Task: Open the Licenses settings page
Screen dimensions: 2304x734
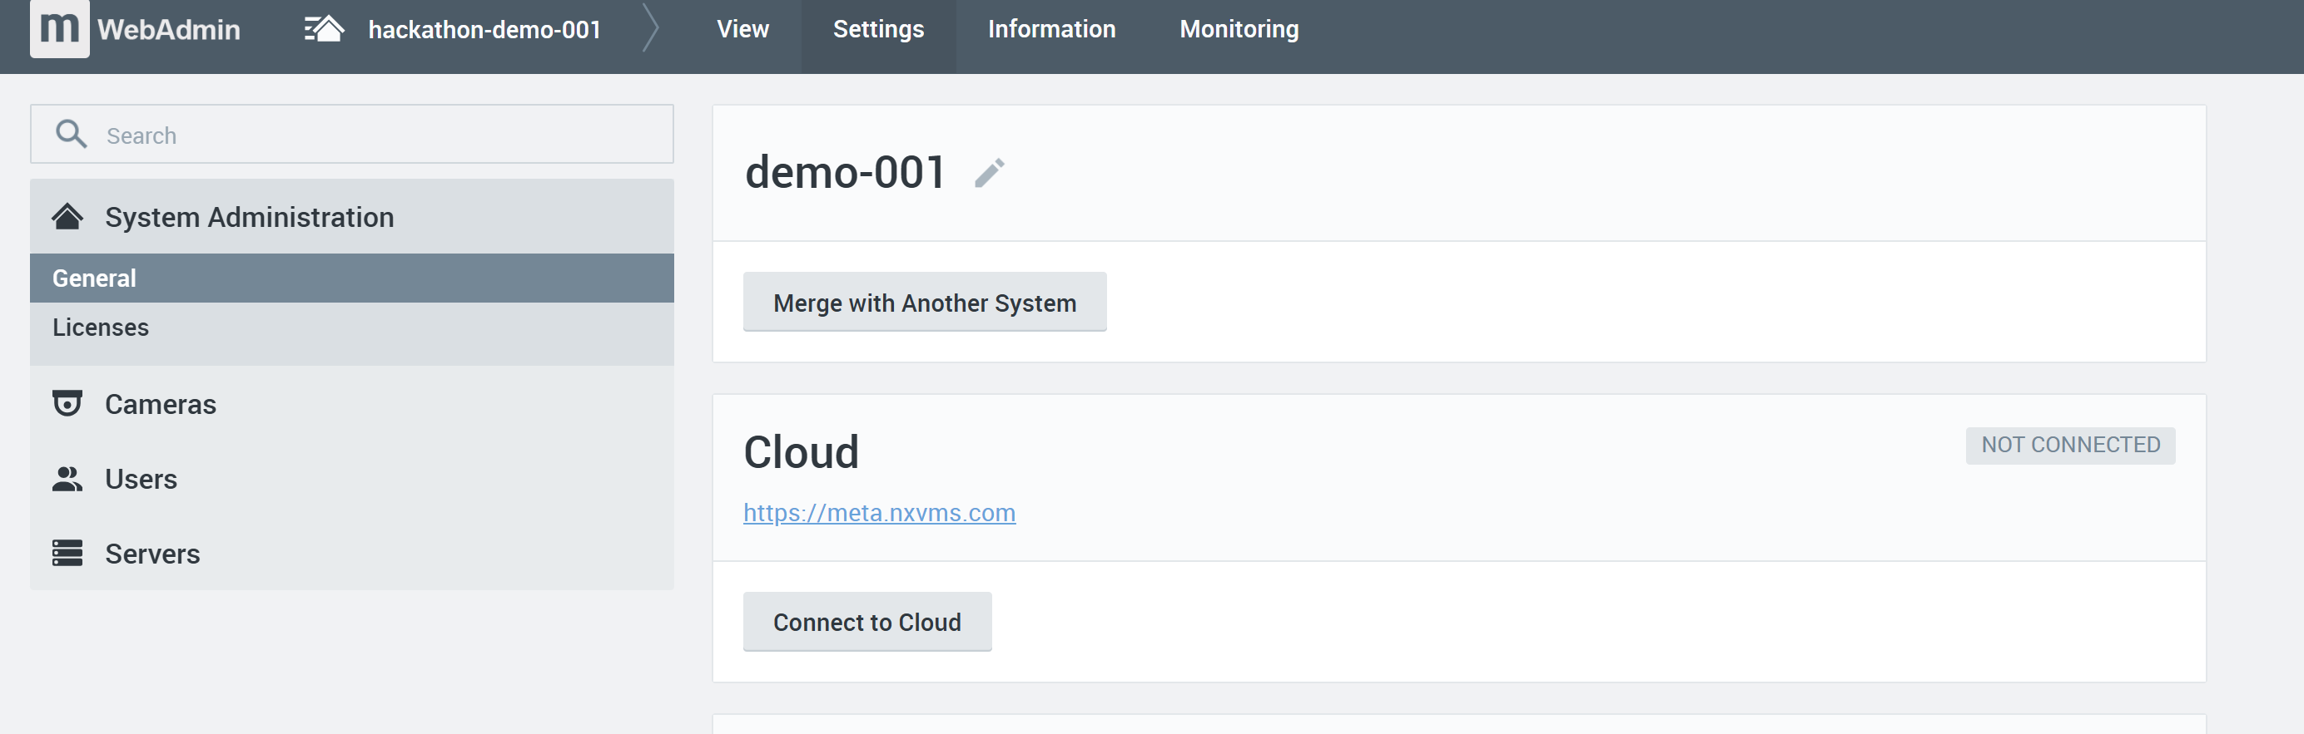Action: 101,327
